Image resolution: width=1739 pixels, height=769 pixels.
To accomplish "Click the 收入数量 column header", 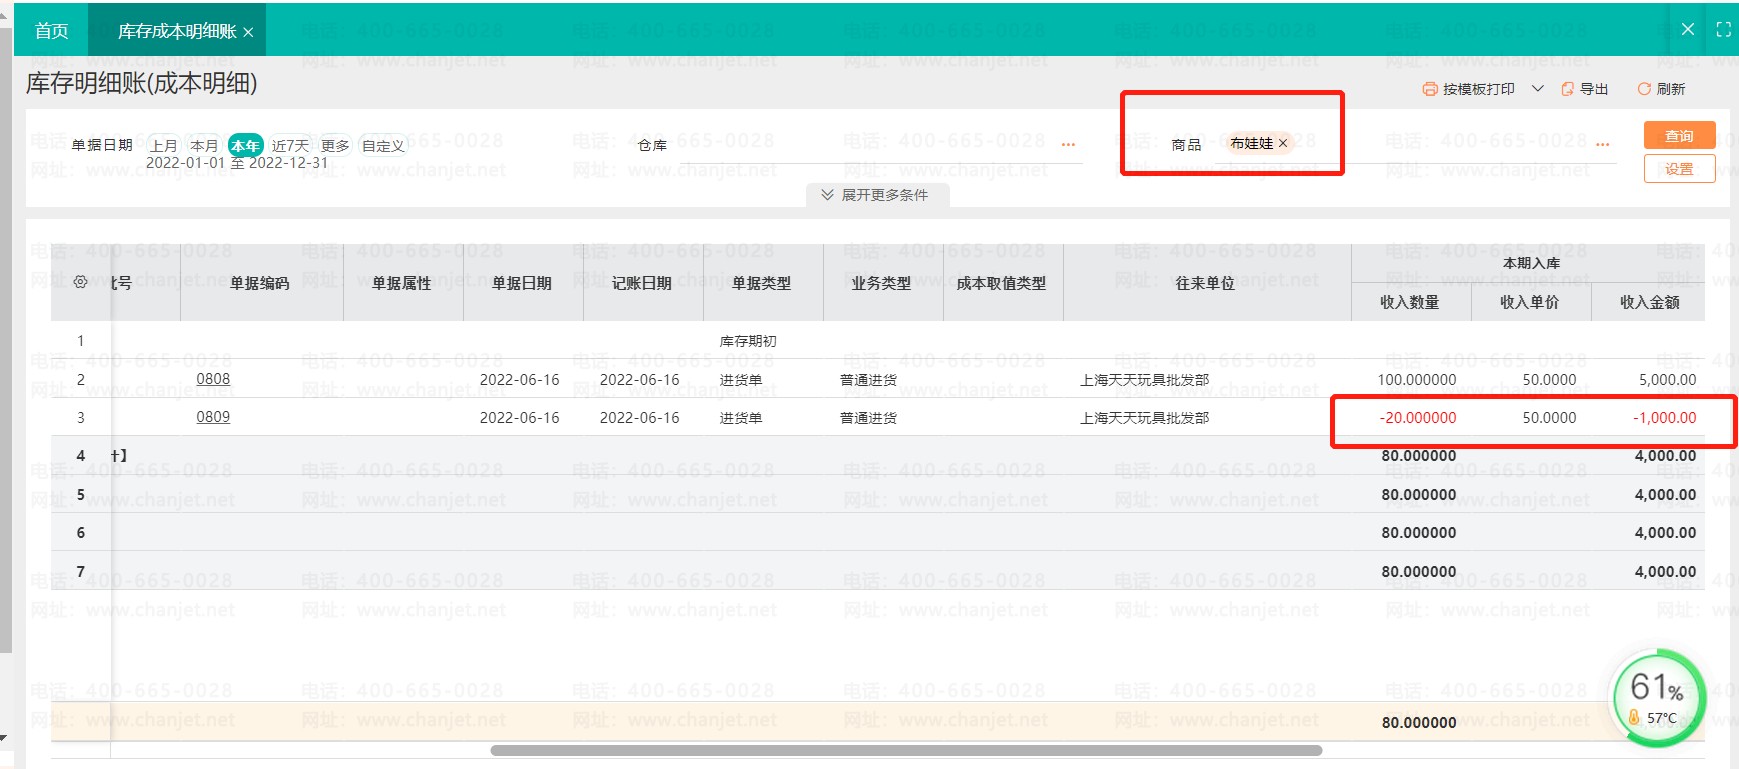I will click(1410, 302).
